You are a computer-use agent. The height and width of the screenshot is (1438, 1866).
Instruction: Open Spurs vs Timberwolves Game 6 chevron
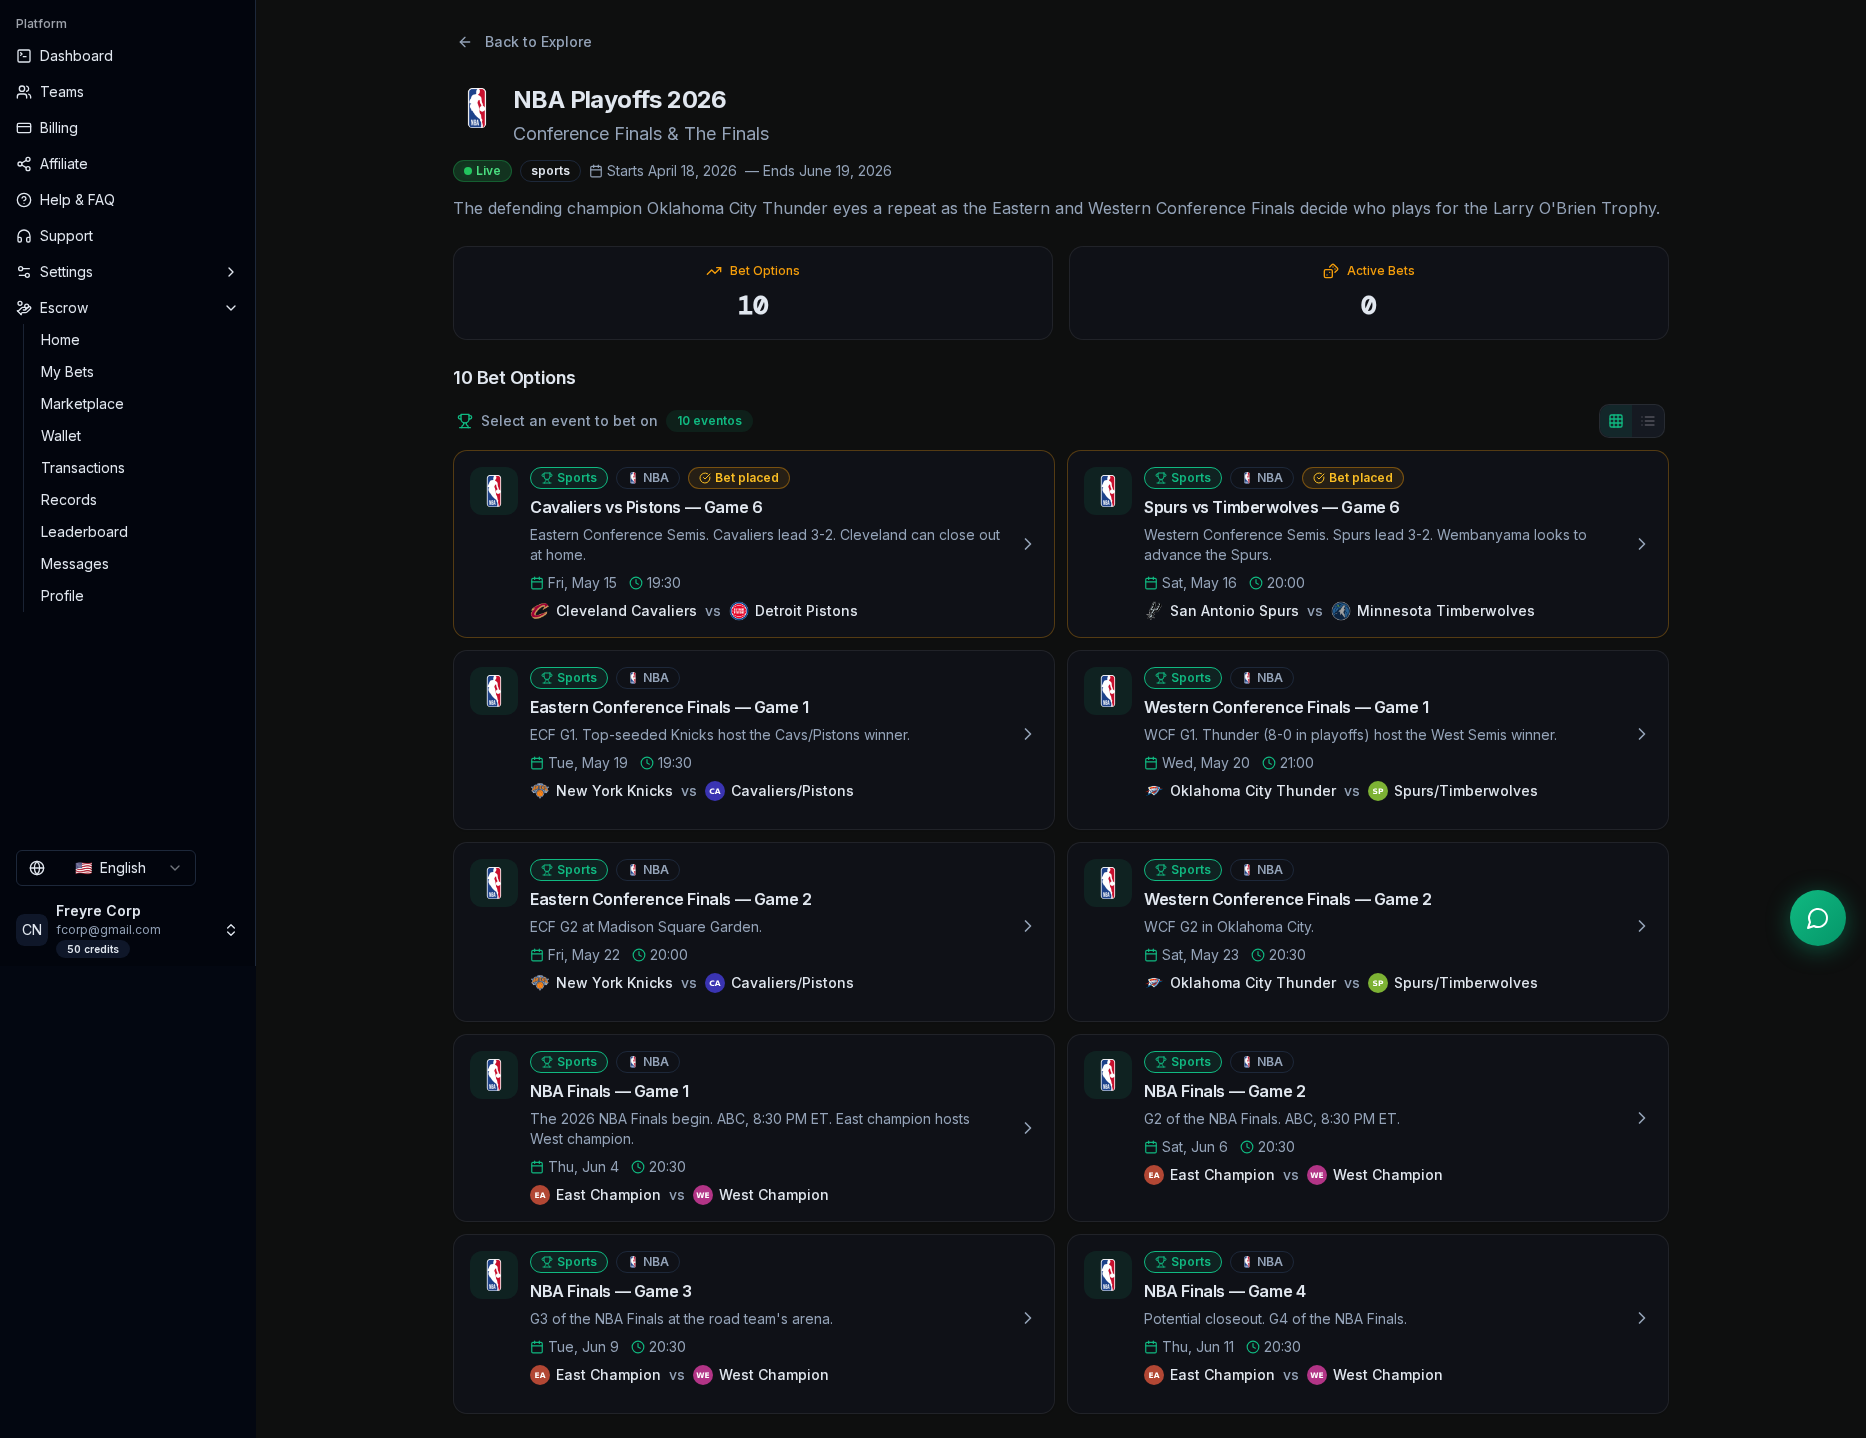pyautogui.click(x=1642, y=544)
